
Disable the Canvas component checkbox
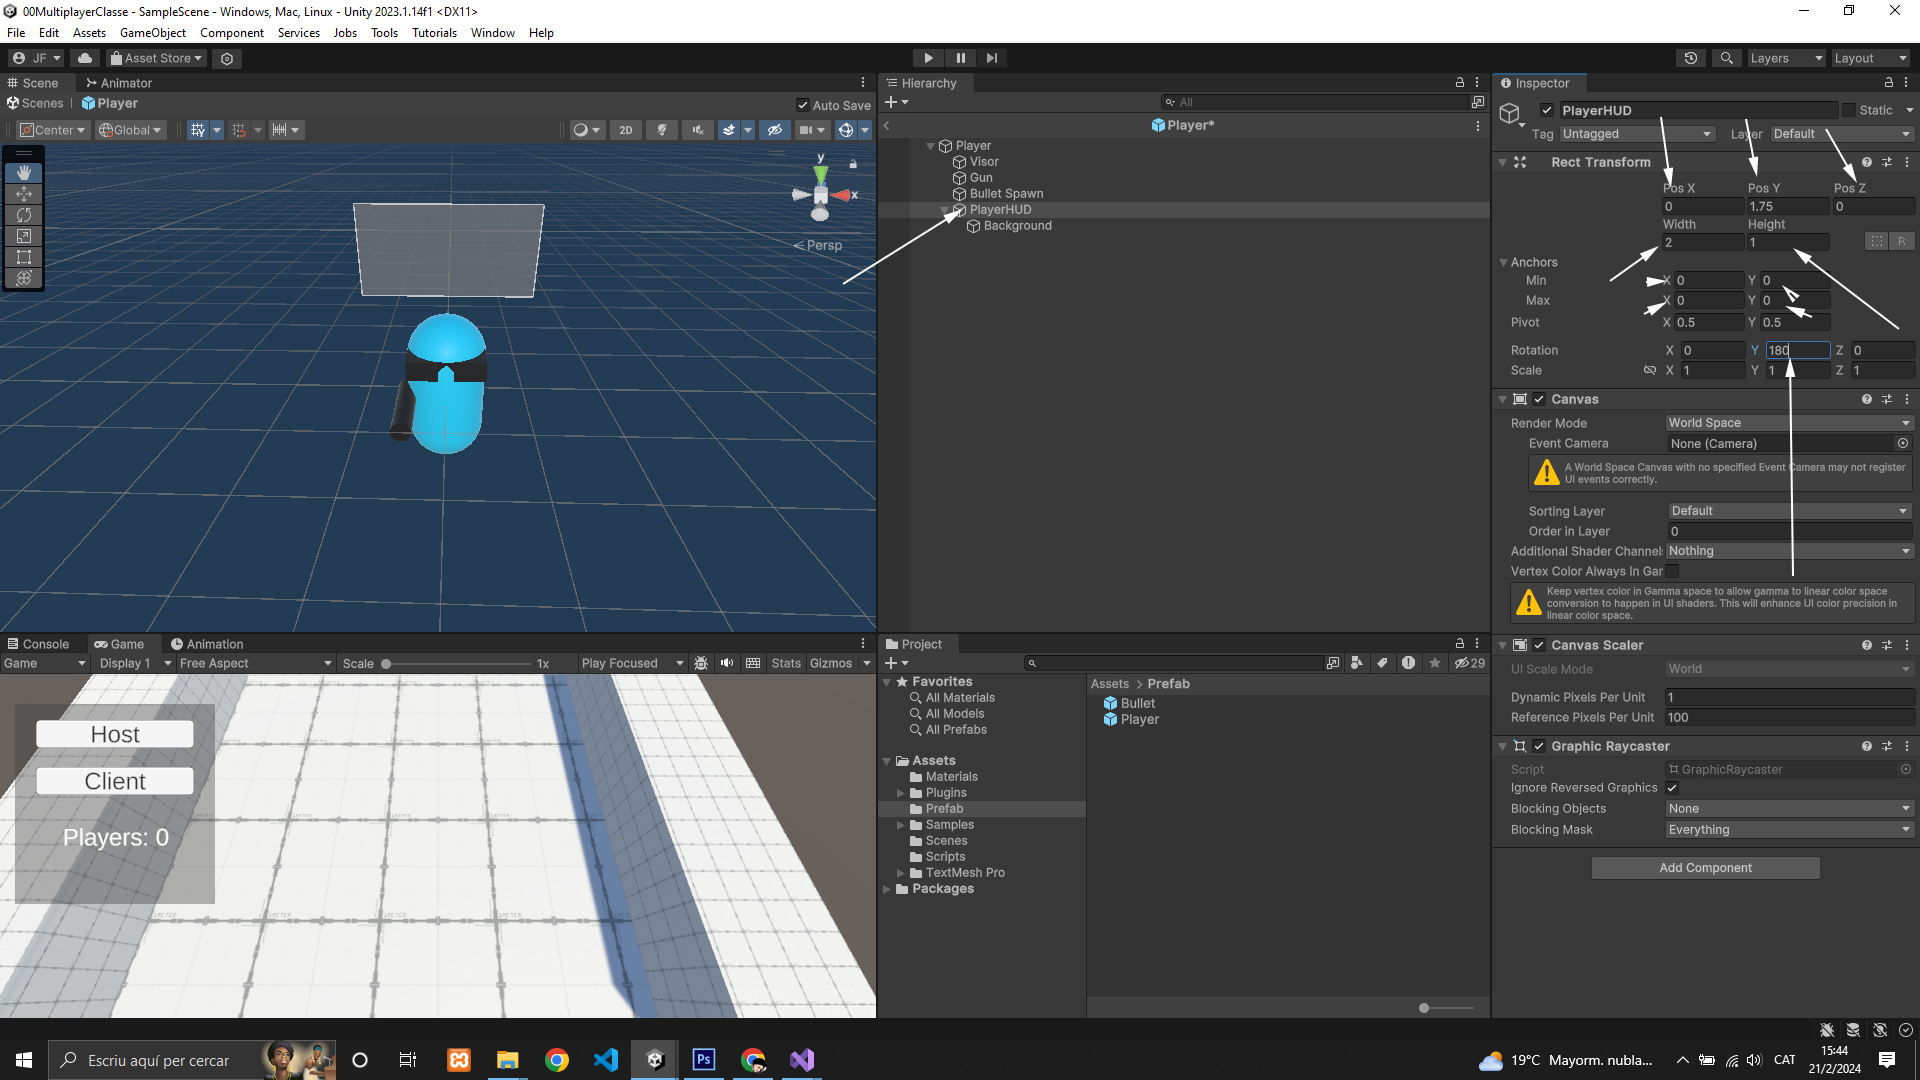[1539, 399]
